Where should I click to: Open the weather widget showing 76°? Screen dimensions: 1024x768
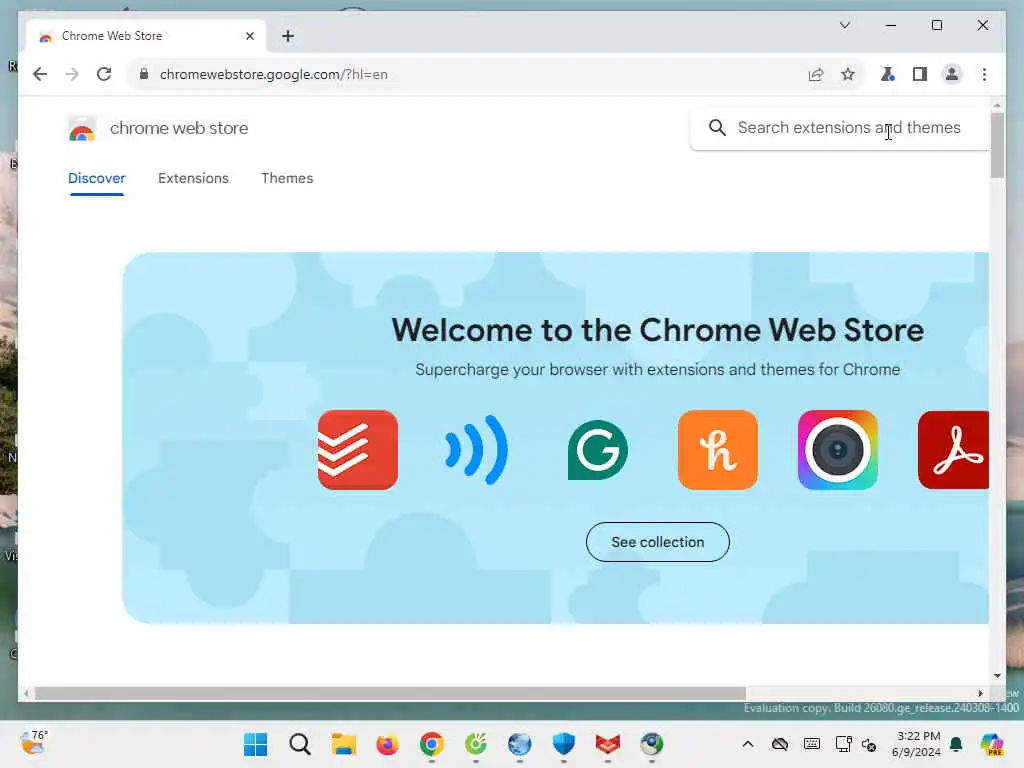(33, 743)
